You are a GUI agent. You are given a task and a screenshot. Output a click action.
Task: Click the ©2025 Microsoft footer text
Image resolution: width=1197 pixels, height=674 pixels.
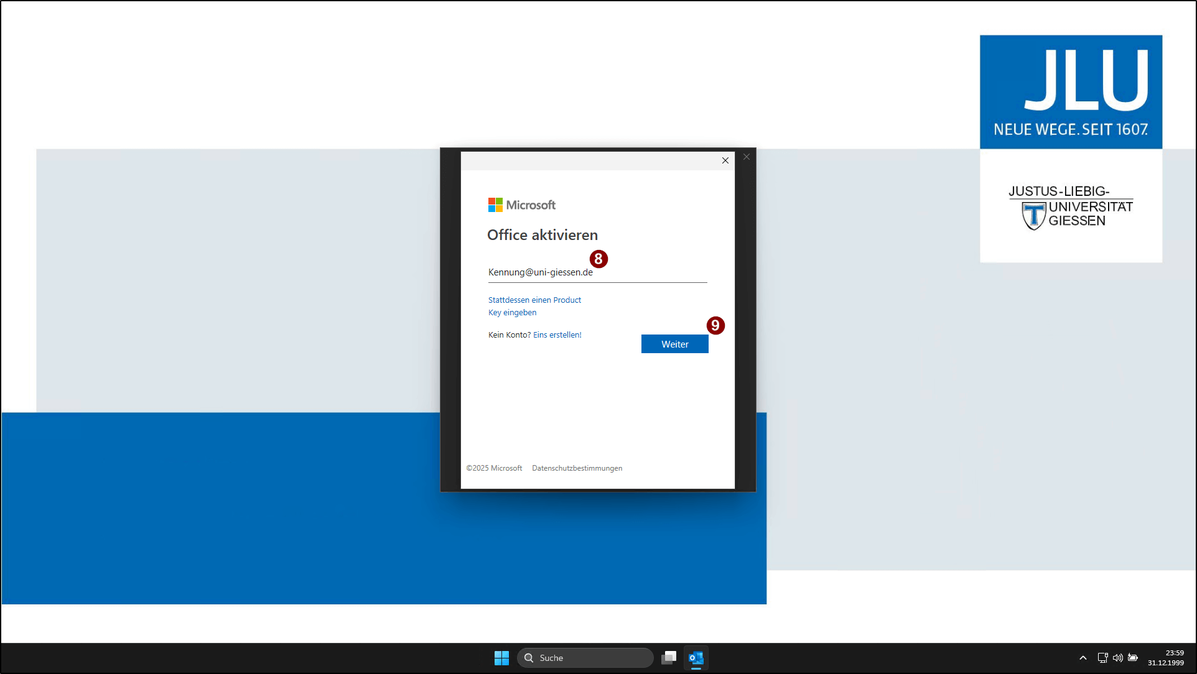point(494,469)
